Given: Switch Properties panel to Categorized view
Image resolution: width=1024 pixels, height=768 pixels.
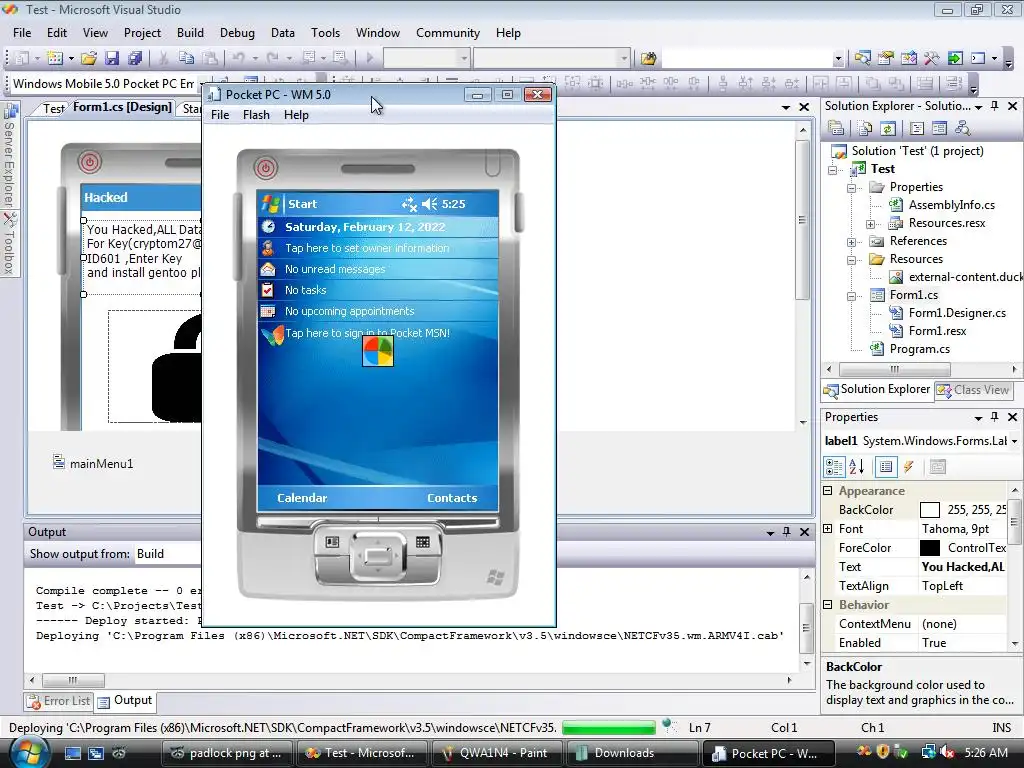Looking at the screenshot, I should (834, 467).
